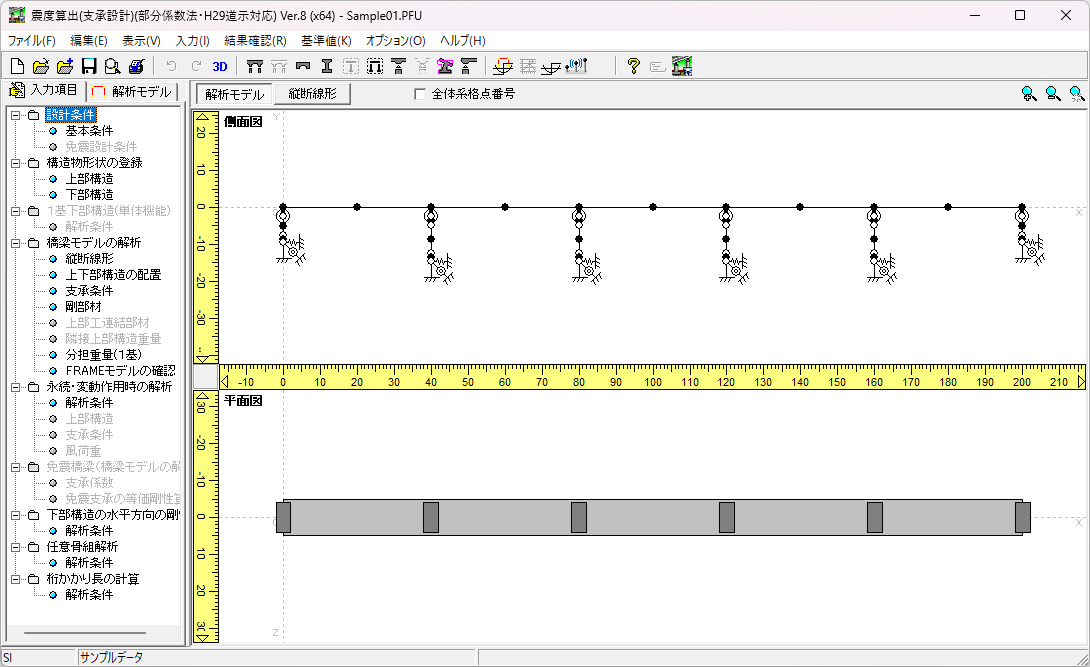Zoom out with the minus magnifier icon
Image resolution: width=1090 pixels, height=667 pixels.
pyautogui.click(x=1053, y=94)
